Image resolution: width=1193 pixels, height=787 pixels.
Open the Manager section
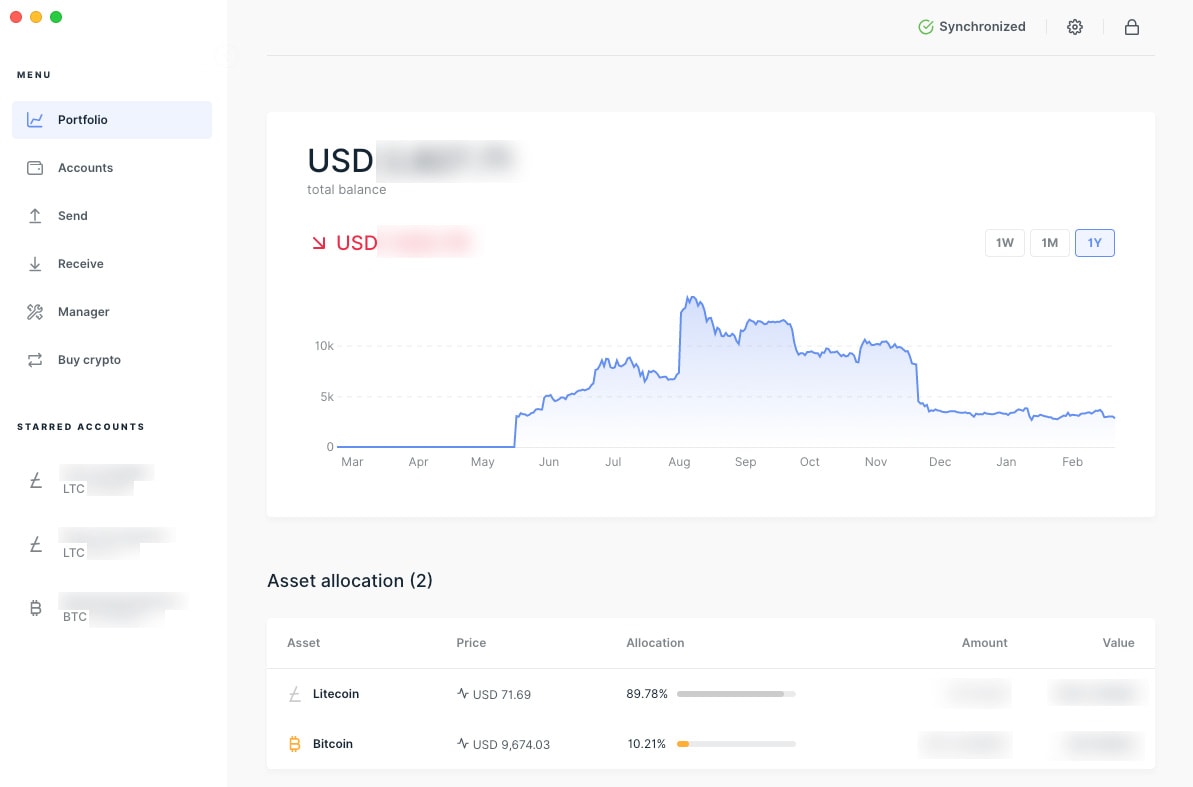tap(83, 312)
